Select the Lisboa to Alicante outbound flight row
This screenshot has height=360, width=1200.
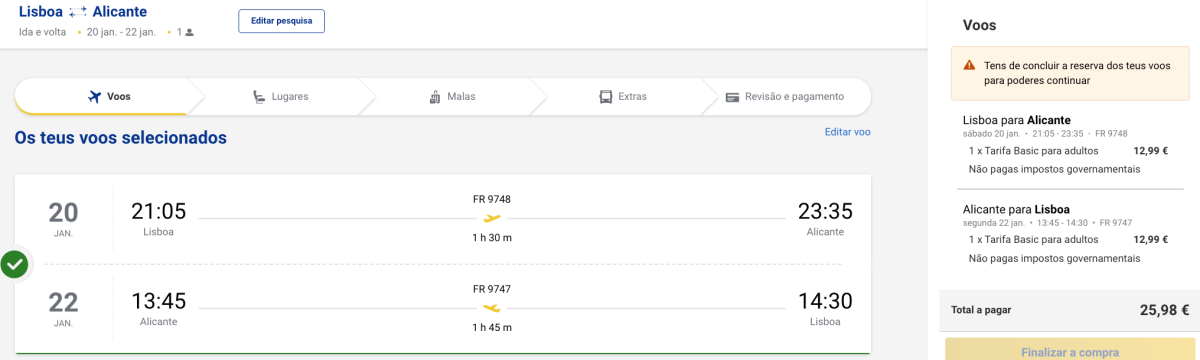pos(443,219)
